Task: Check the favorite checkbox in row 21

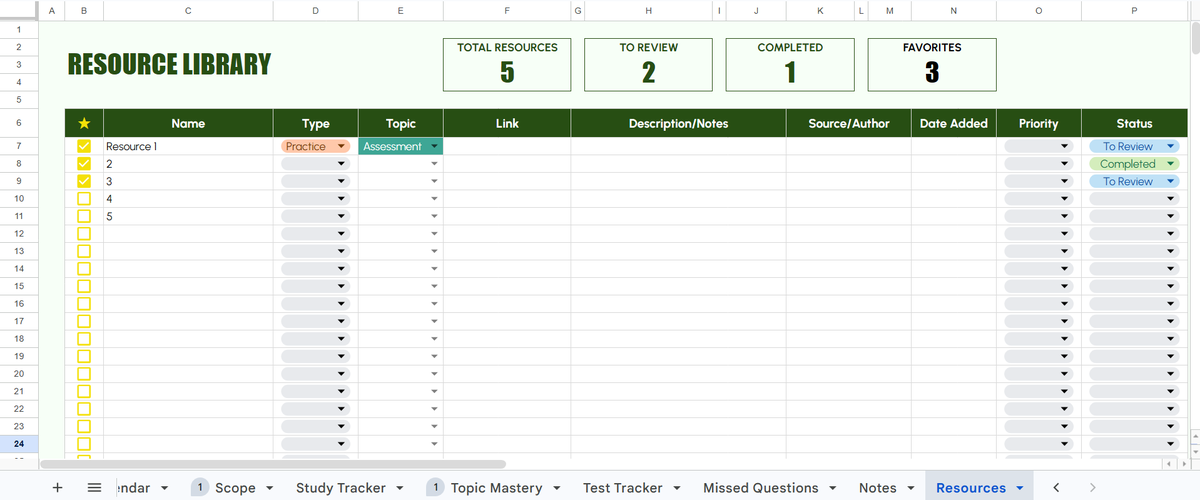Action: pos(84,391)
